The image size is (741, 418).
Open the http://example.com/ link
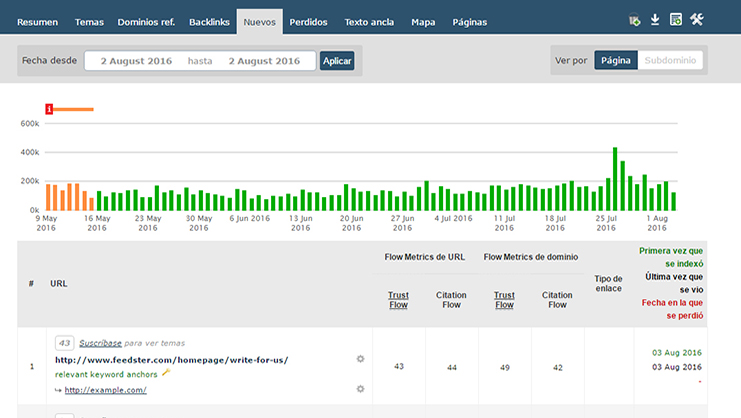coord(105,390)
